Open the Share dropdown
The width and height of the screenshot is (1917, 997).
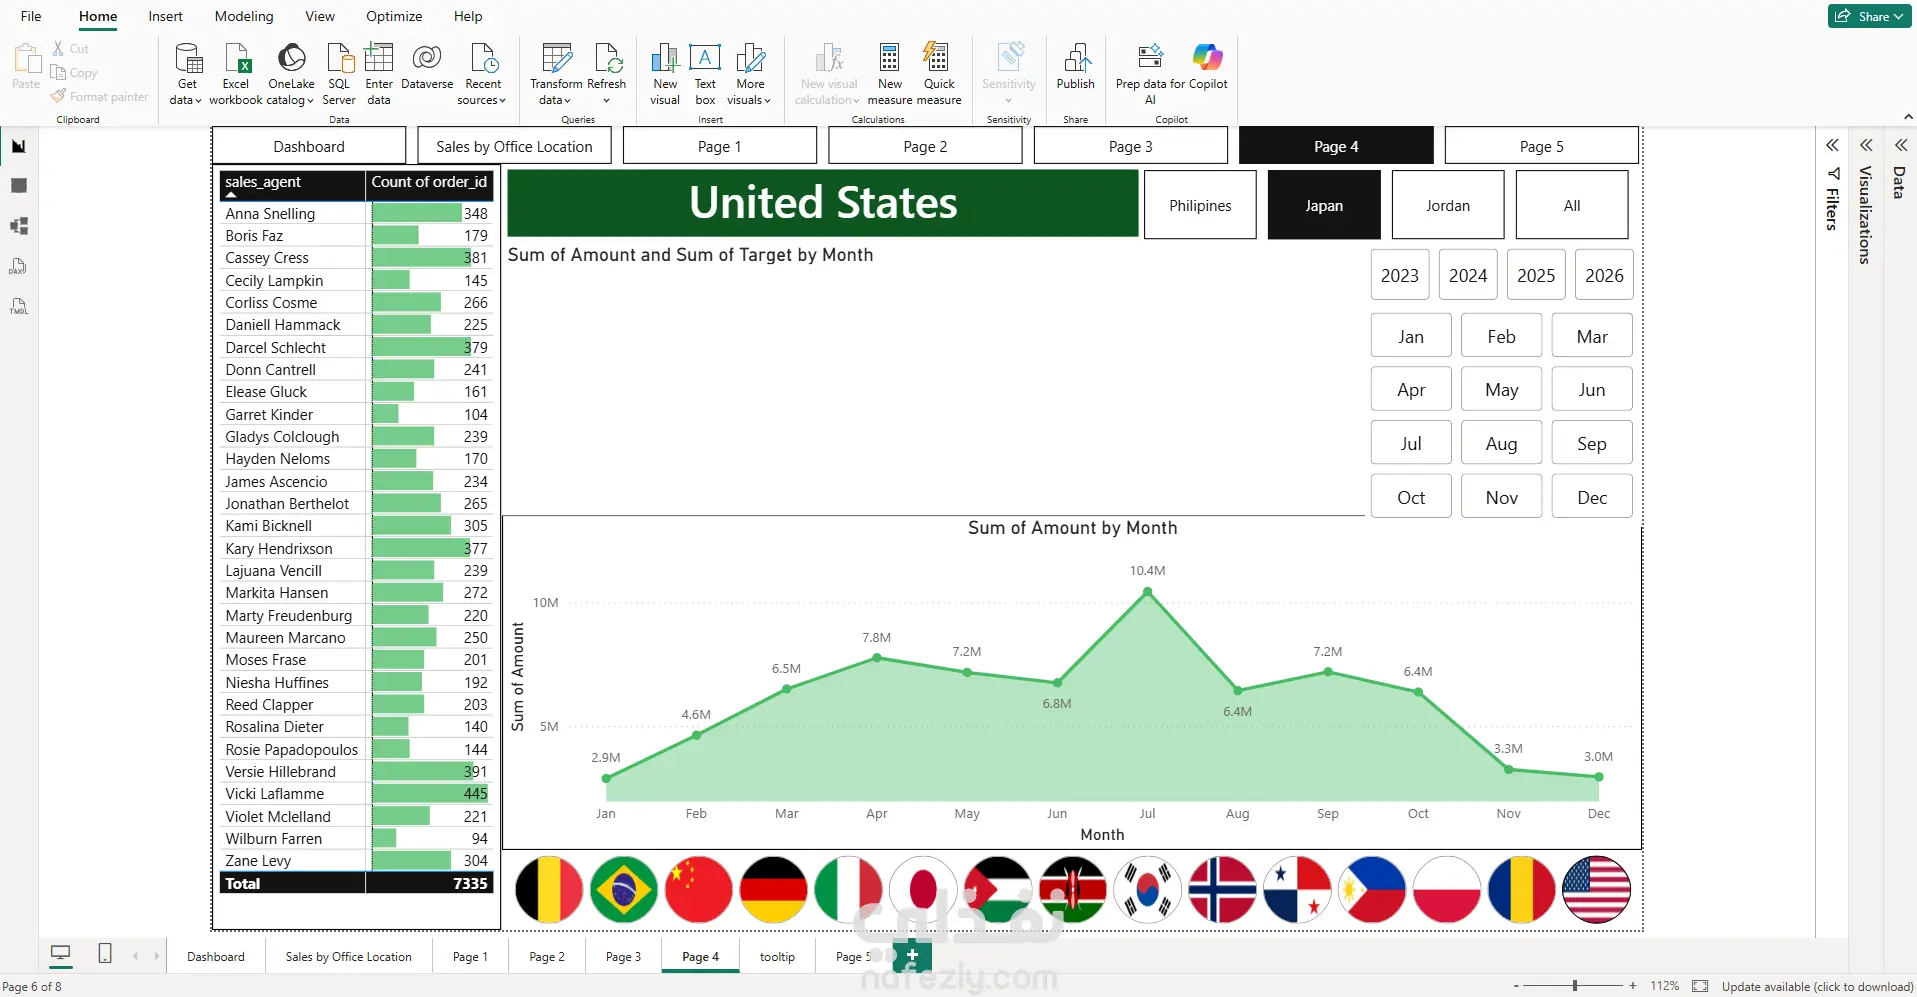tap(1869, 16)
